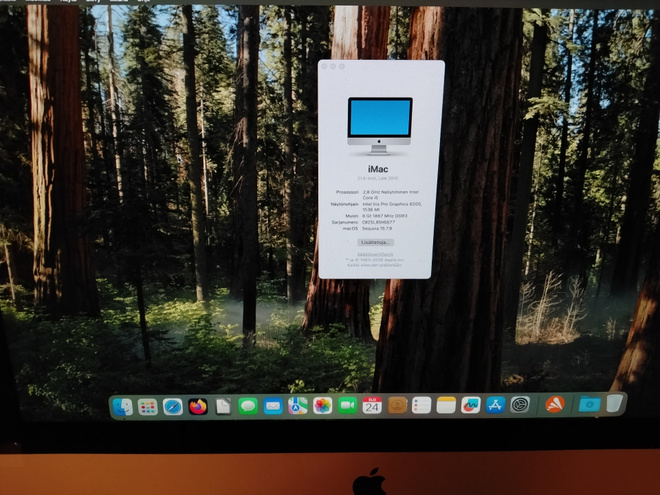This screenshot has height=495, width=660.
Task: Open the Messages app icon
Action: [x=248, y=407]
